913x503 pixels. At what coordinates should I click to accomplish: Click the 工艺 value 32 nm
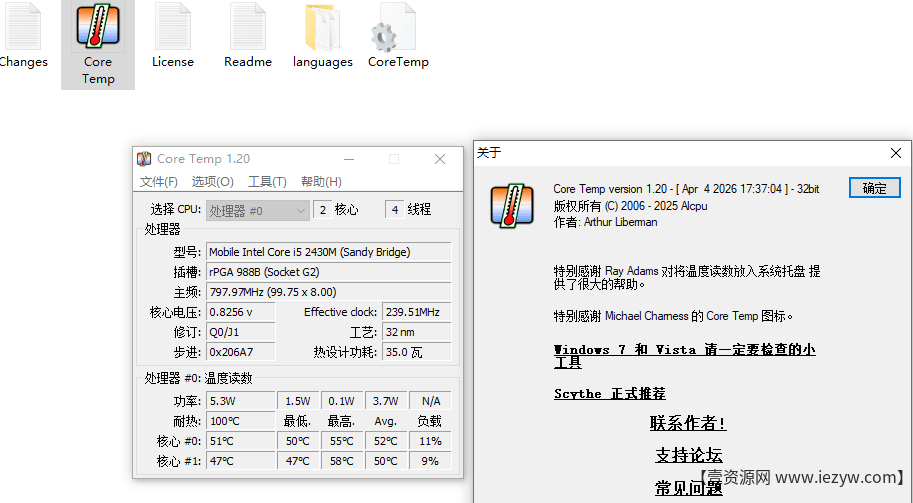pyautogui.click(x=416, y=332)
